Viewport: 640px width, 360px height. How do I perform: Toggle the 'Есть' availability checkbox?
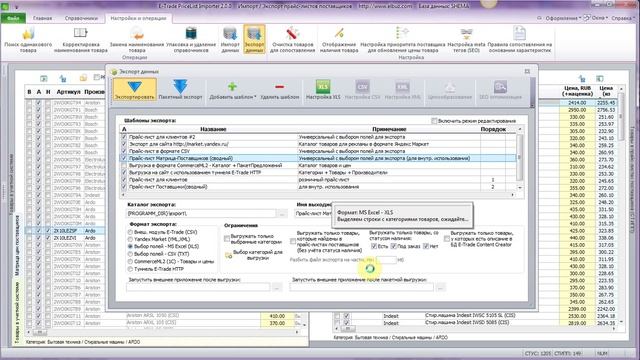[x=374, y=246]
